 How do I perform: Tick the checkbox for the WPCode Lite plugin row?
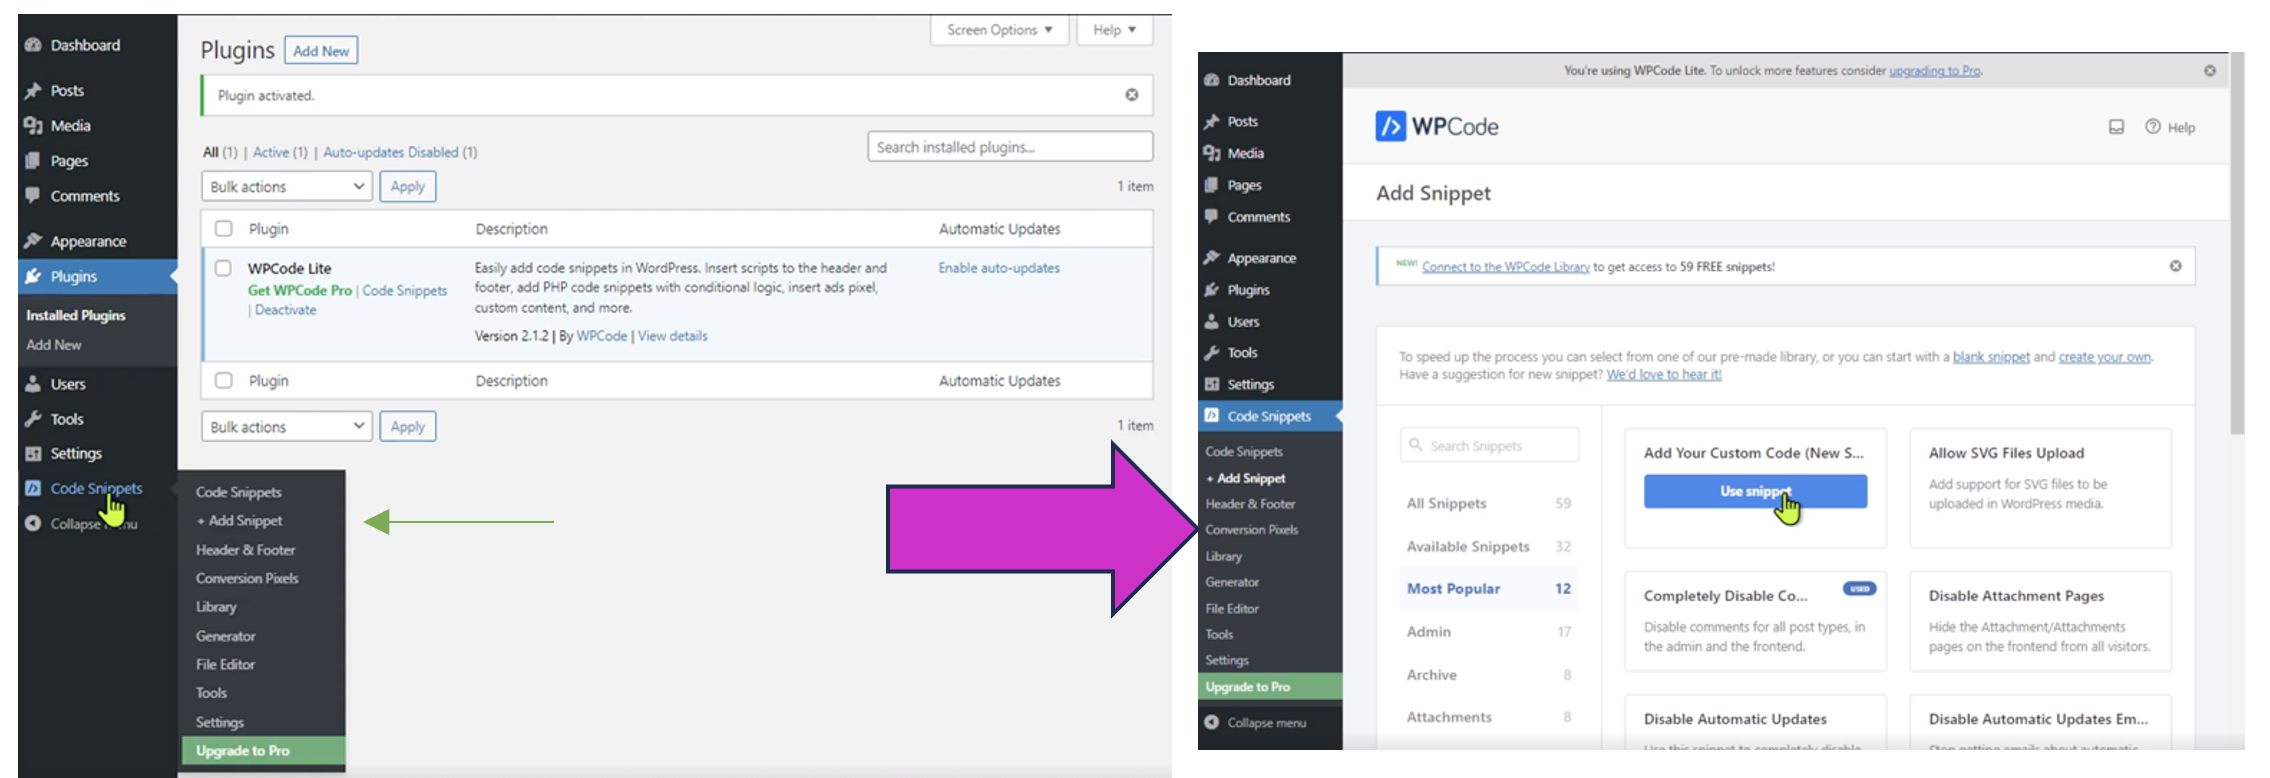[224, 268]
